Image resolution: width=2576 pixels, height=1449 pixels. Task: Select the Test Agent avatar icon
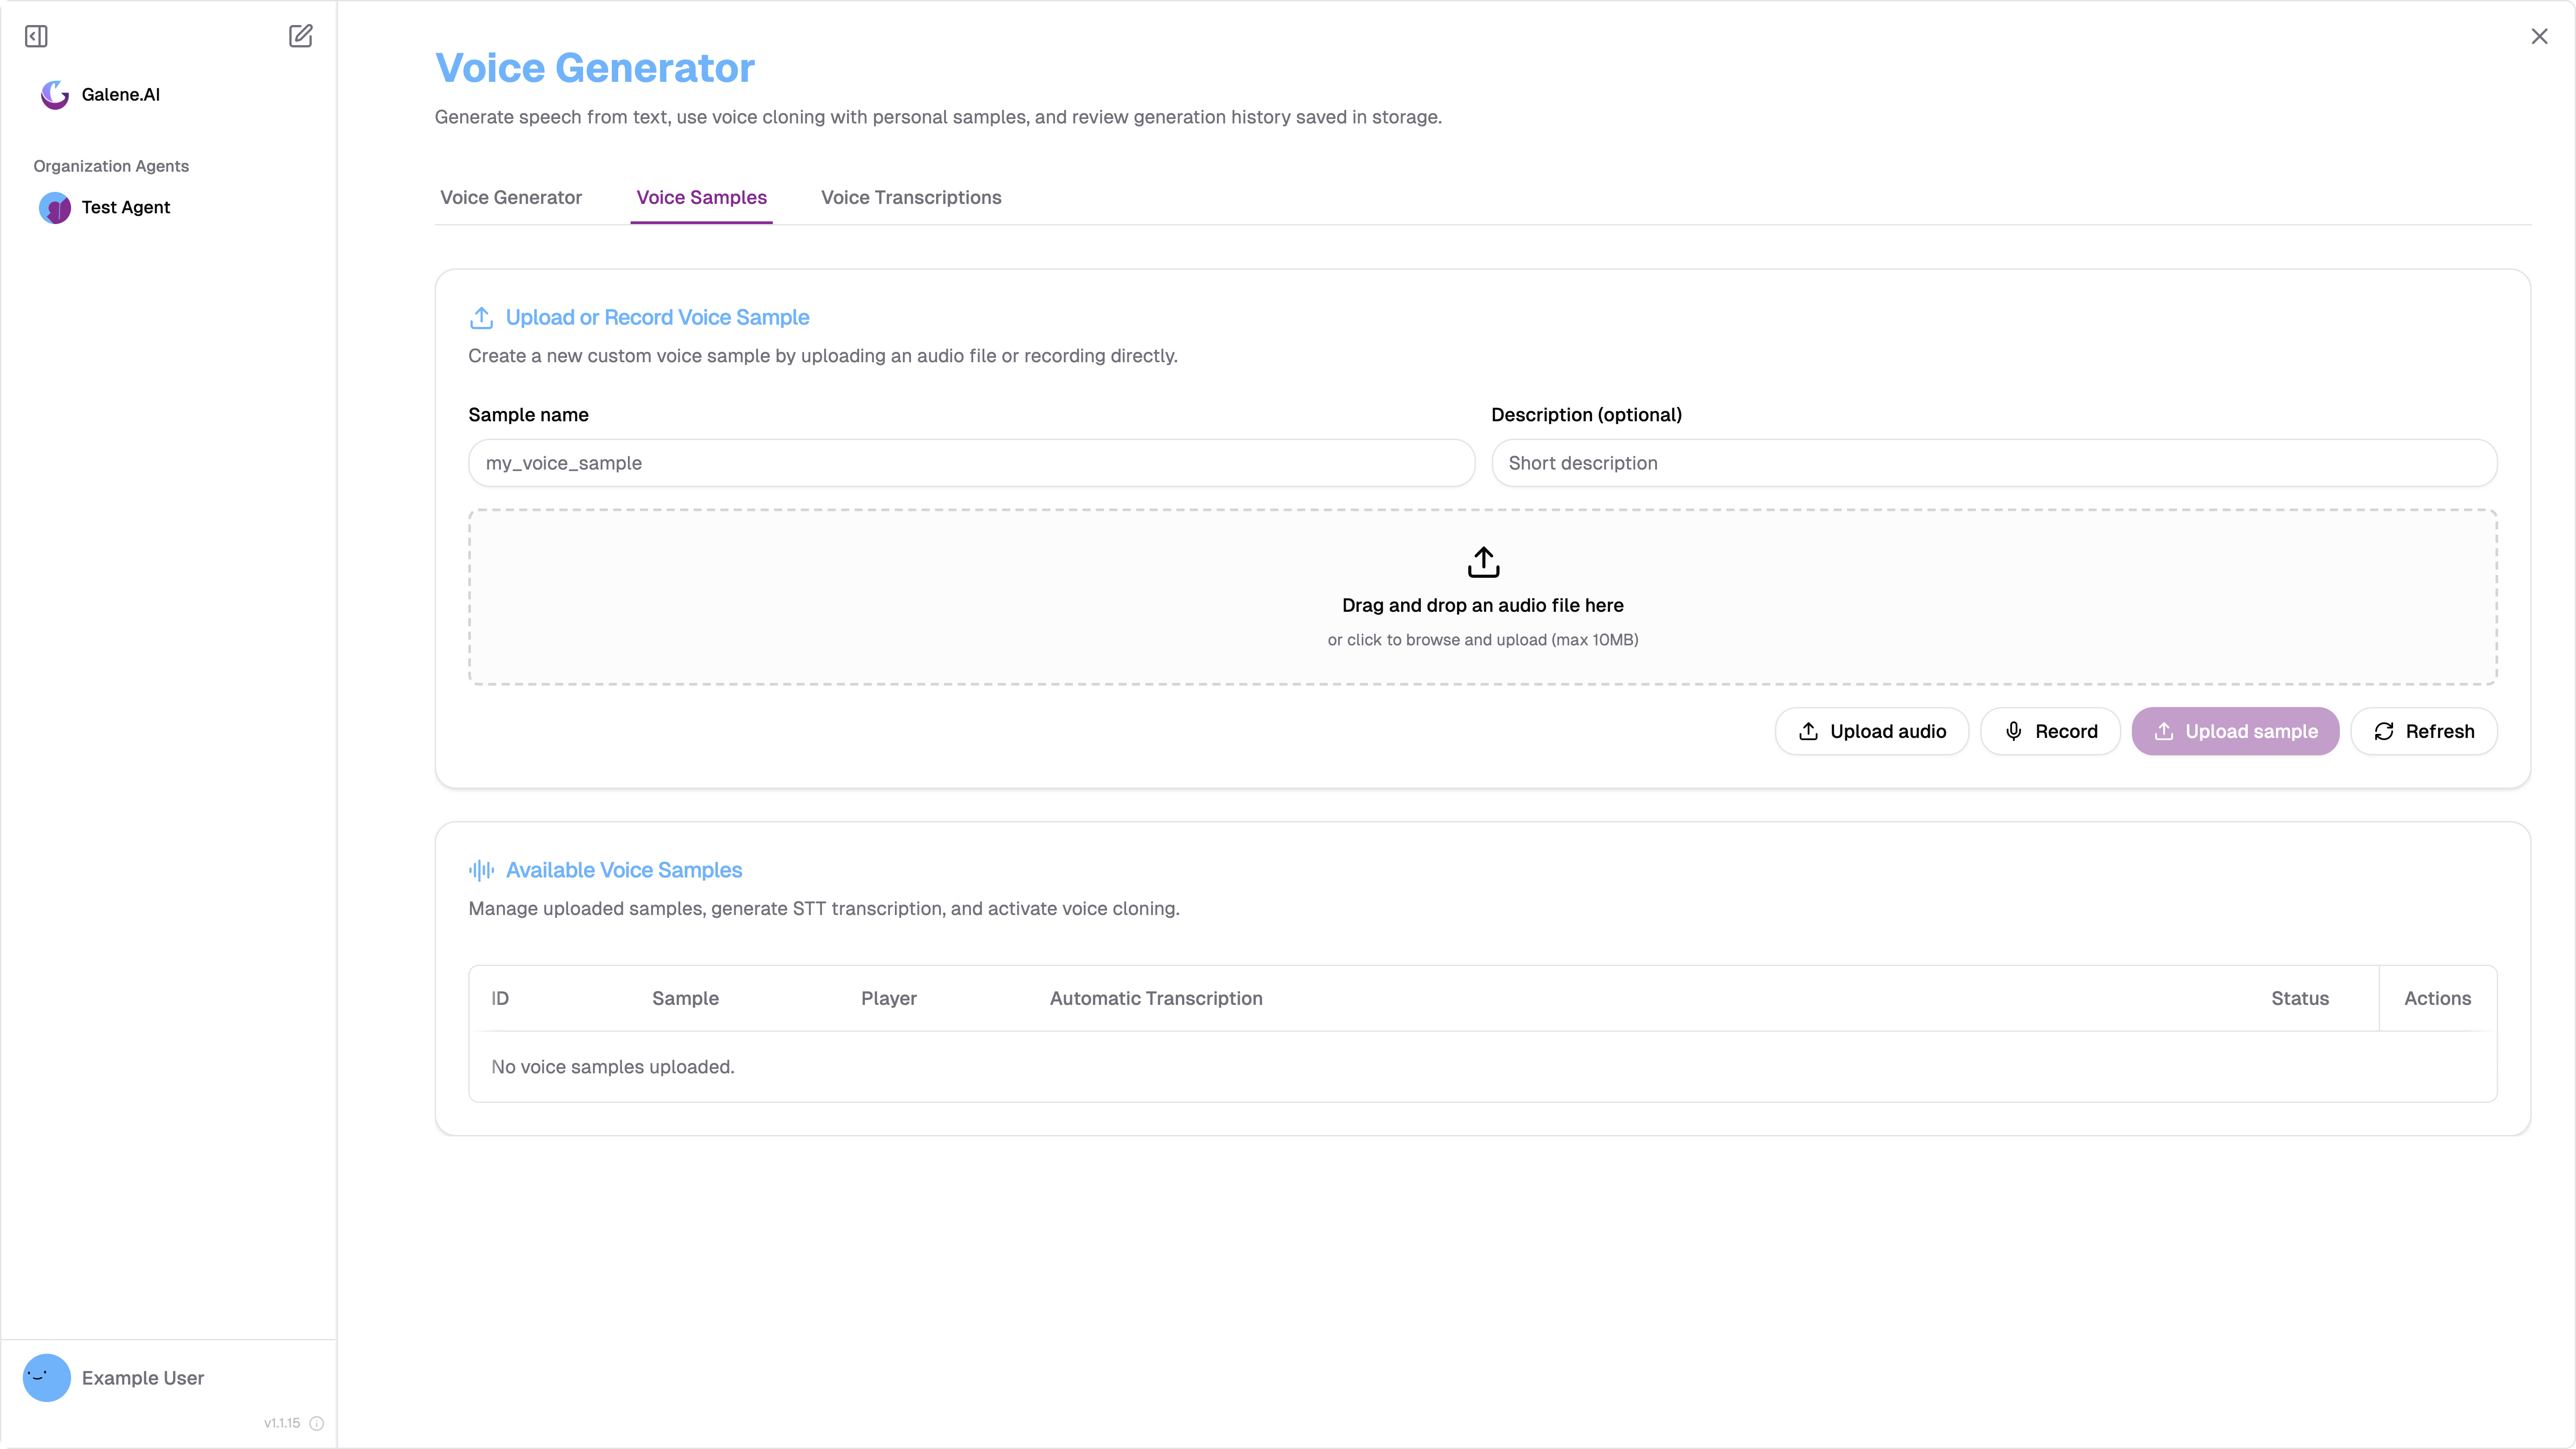click(55, 208)
